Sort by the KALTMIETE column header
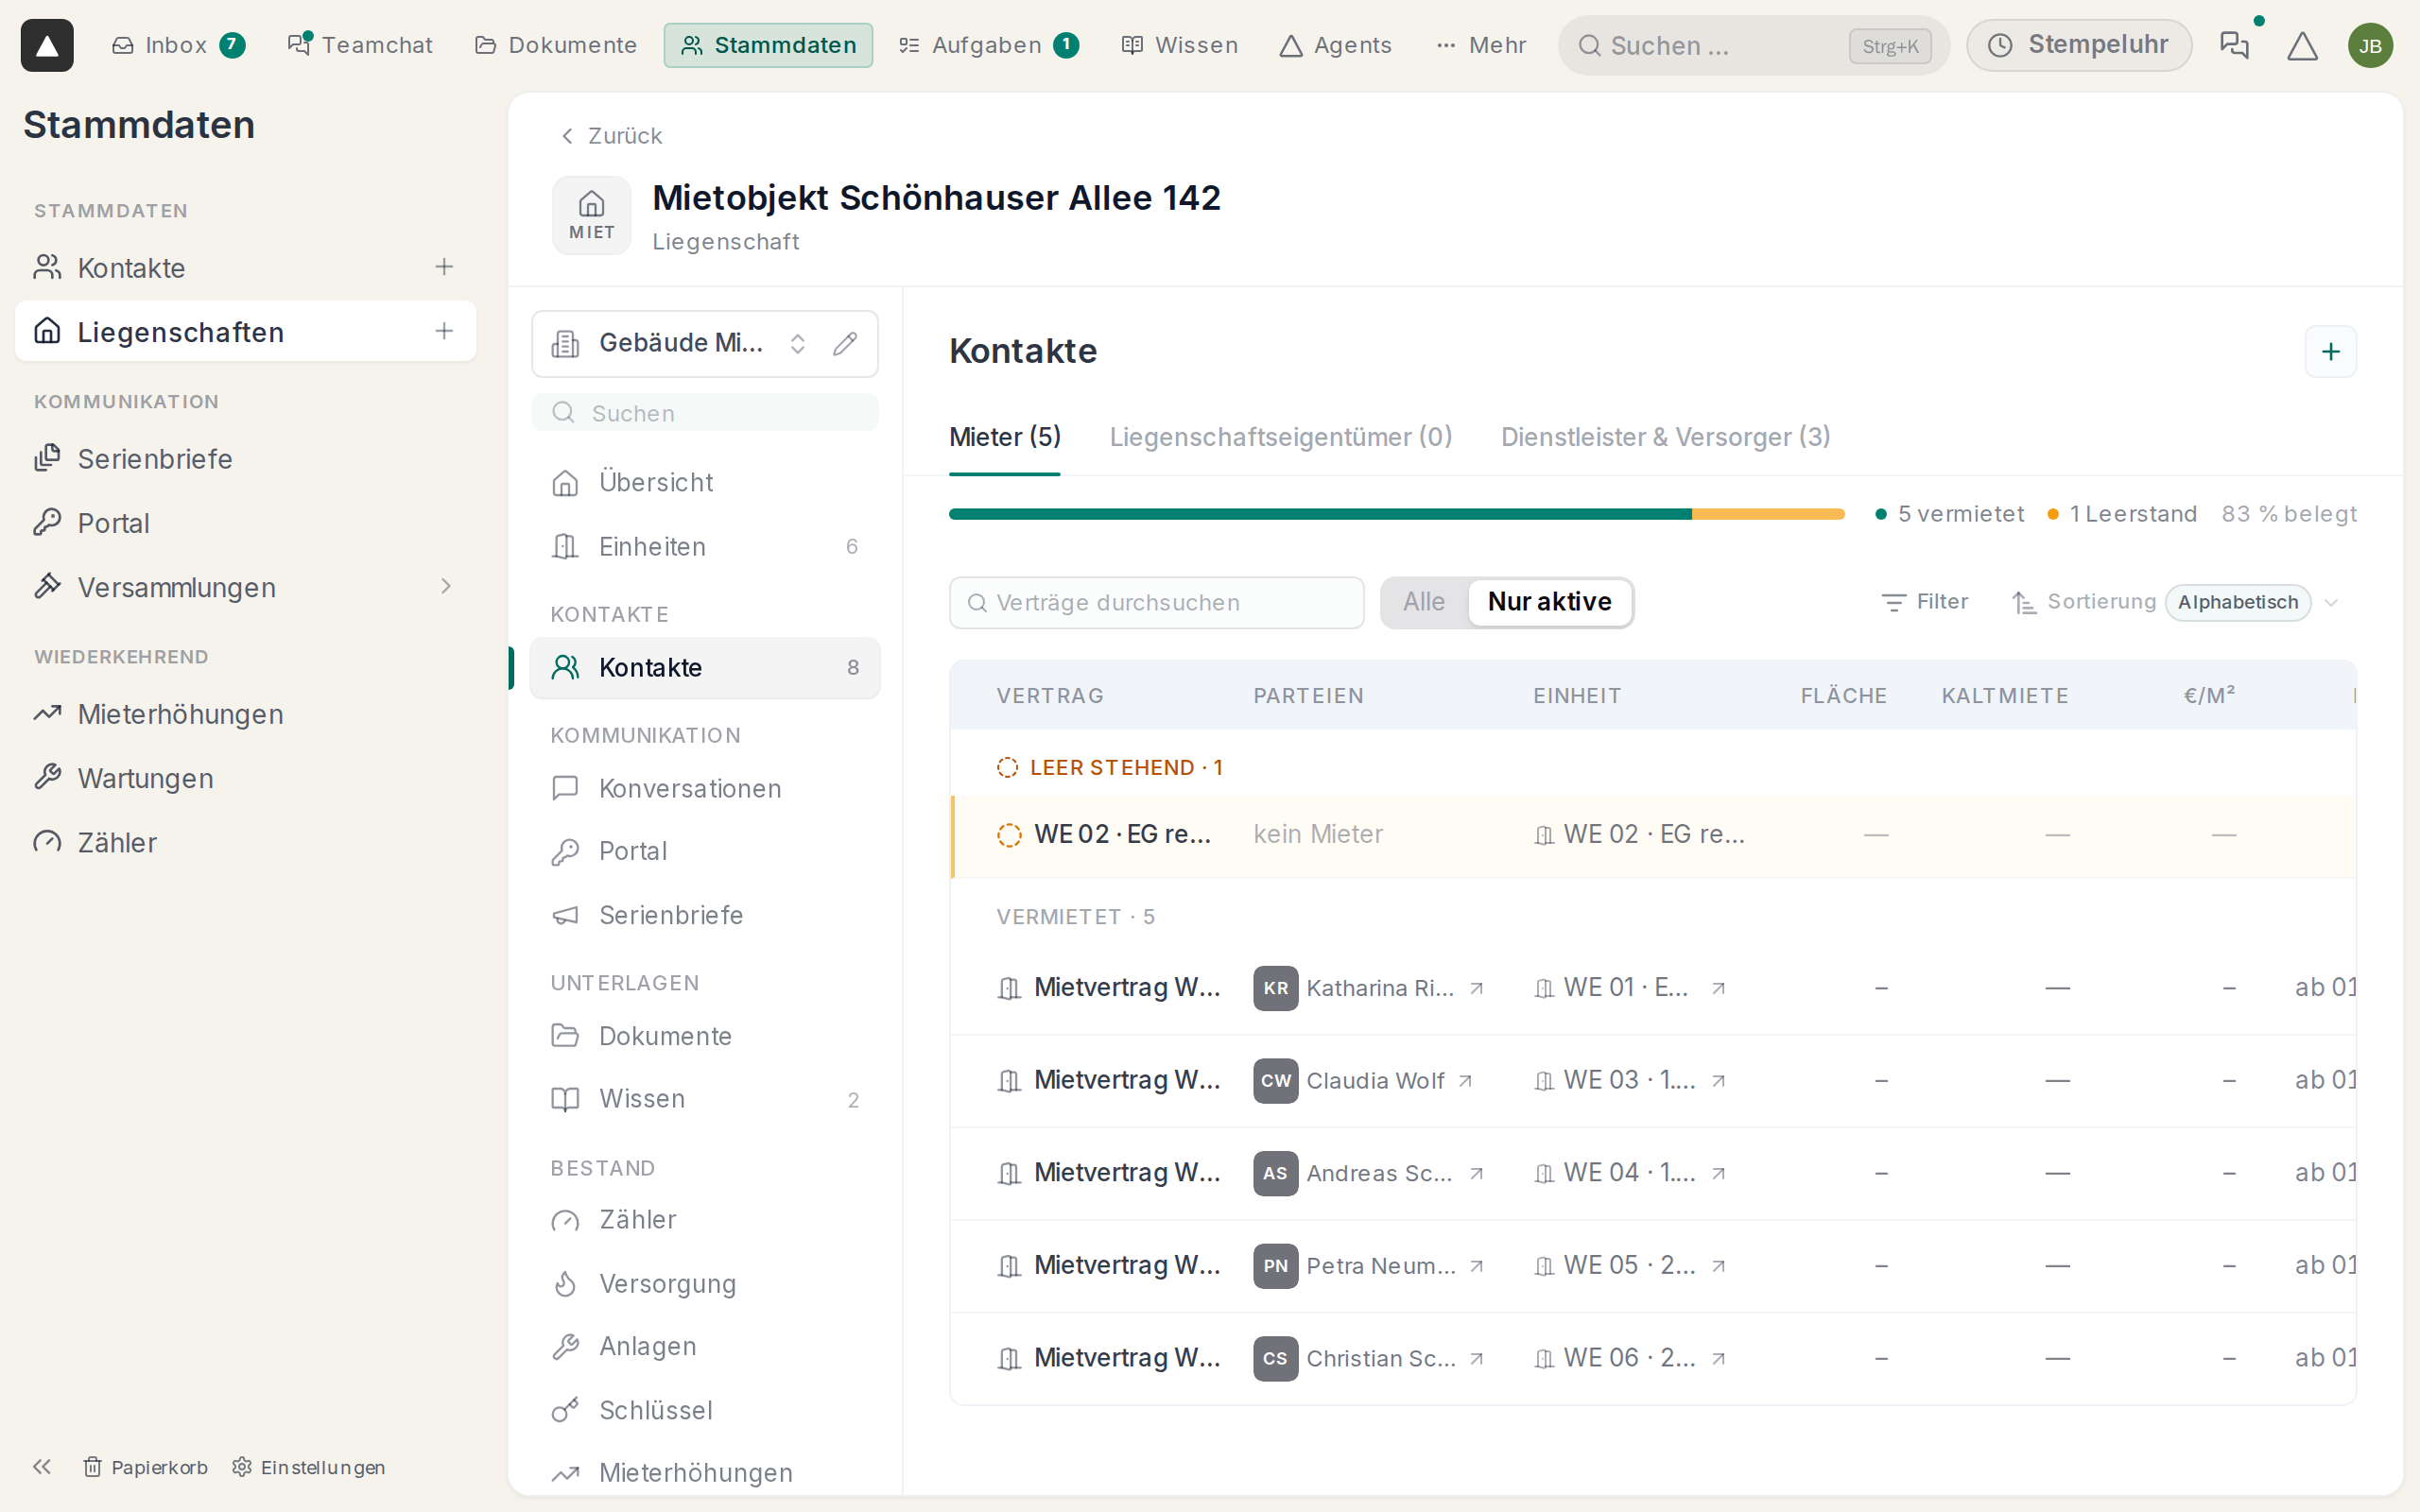 click(x=2004, y=696)
